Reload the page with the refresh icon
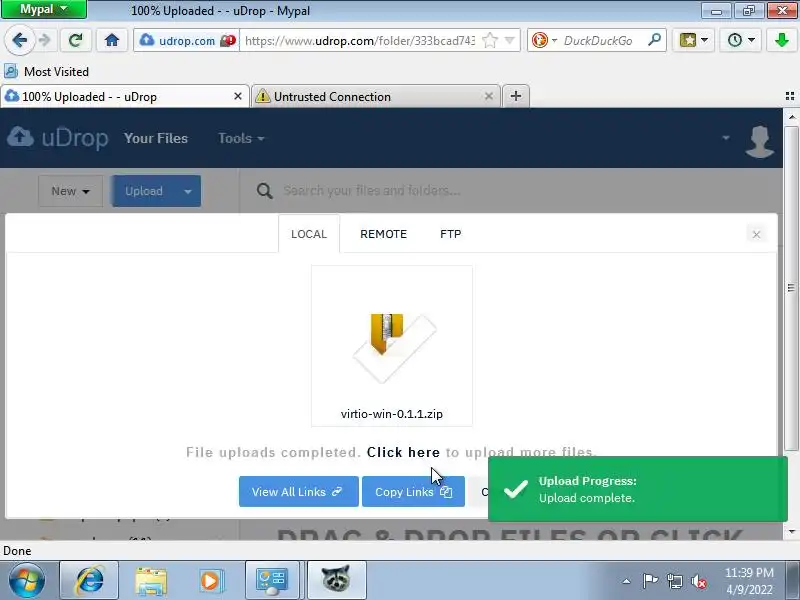Viewport: 800px width, 600px height. click(x=76, y=40)
